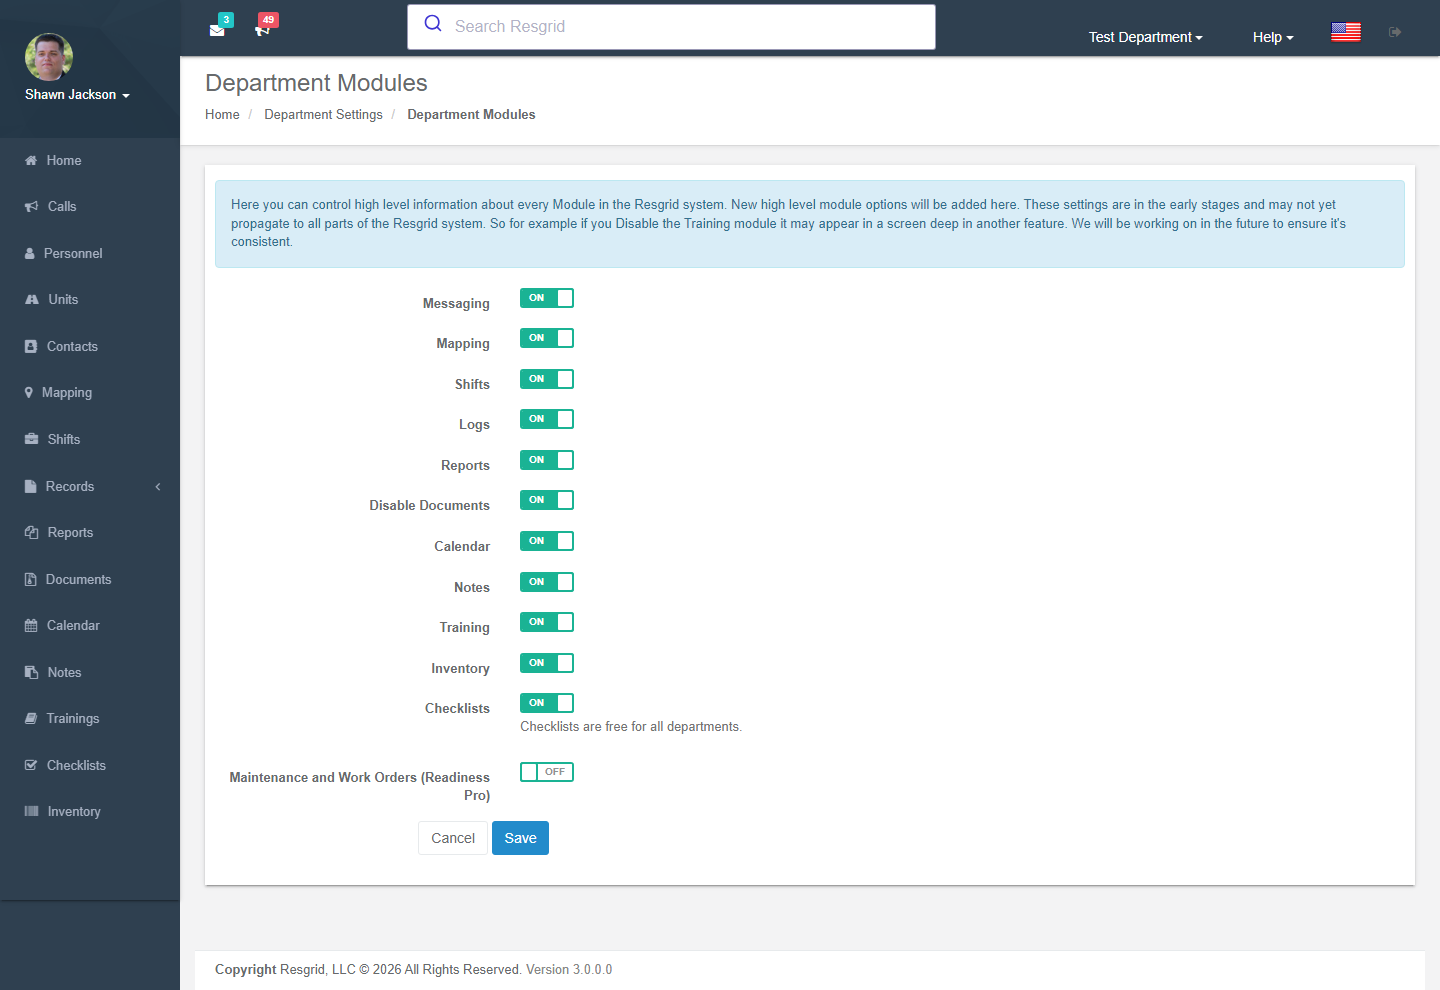
Task: Toggle the Shifts module switch
Action: (547, 379)
